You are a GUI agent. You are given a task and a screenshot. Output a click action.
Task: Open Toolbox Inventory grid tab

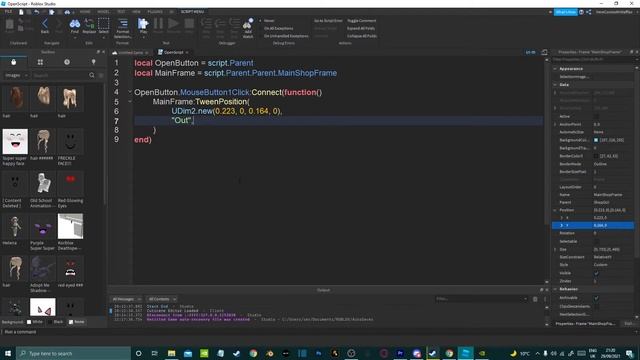pyautogui.click(x=40, y=62)
